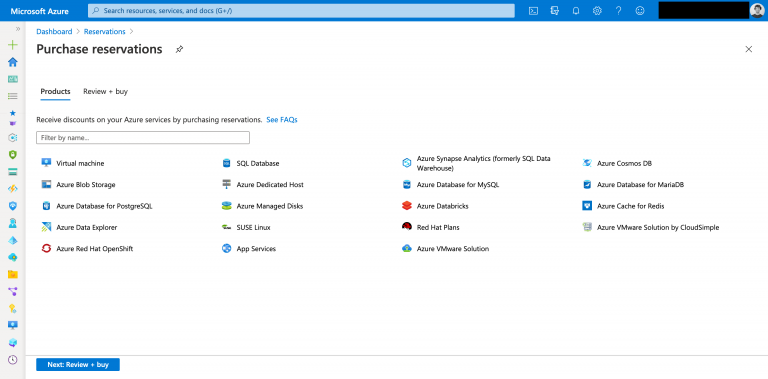Open the key icon in sidebar

tap(13, 308)
